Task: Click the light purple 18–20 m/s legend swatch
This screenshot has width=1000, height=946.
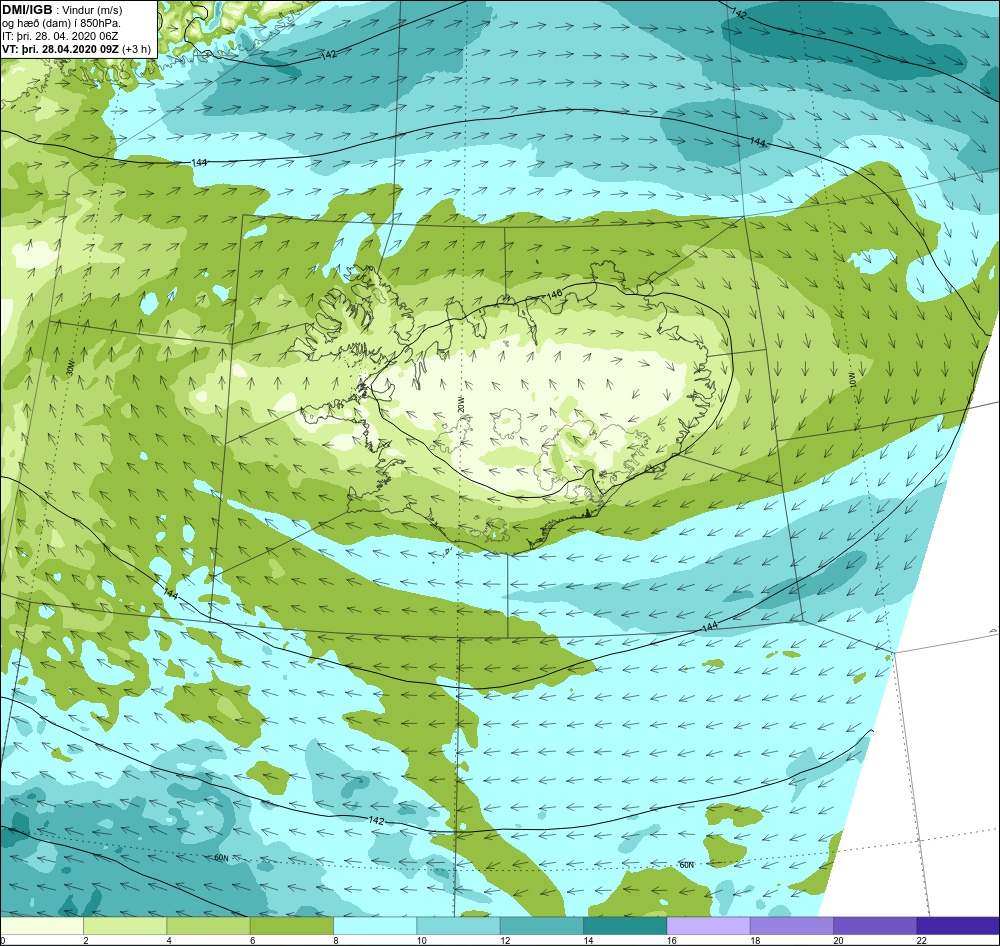Action: tap(791, 925)
